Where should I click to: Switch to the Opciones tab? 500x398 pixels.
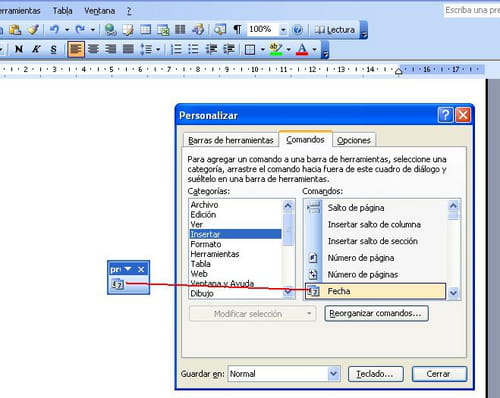tap(354, 140)
